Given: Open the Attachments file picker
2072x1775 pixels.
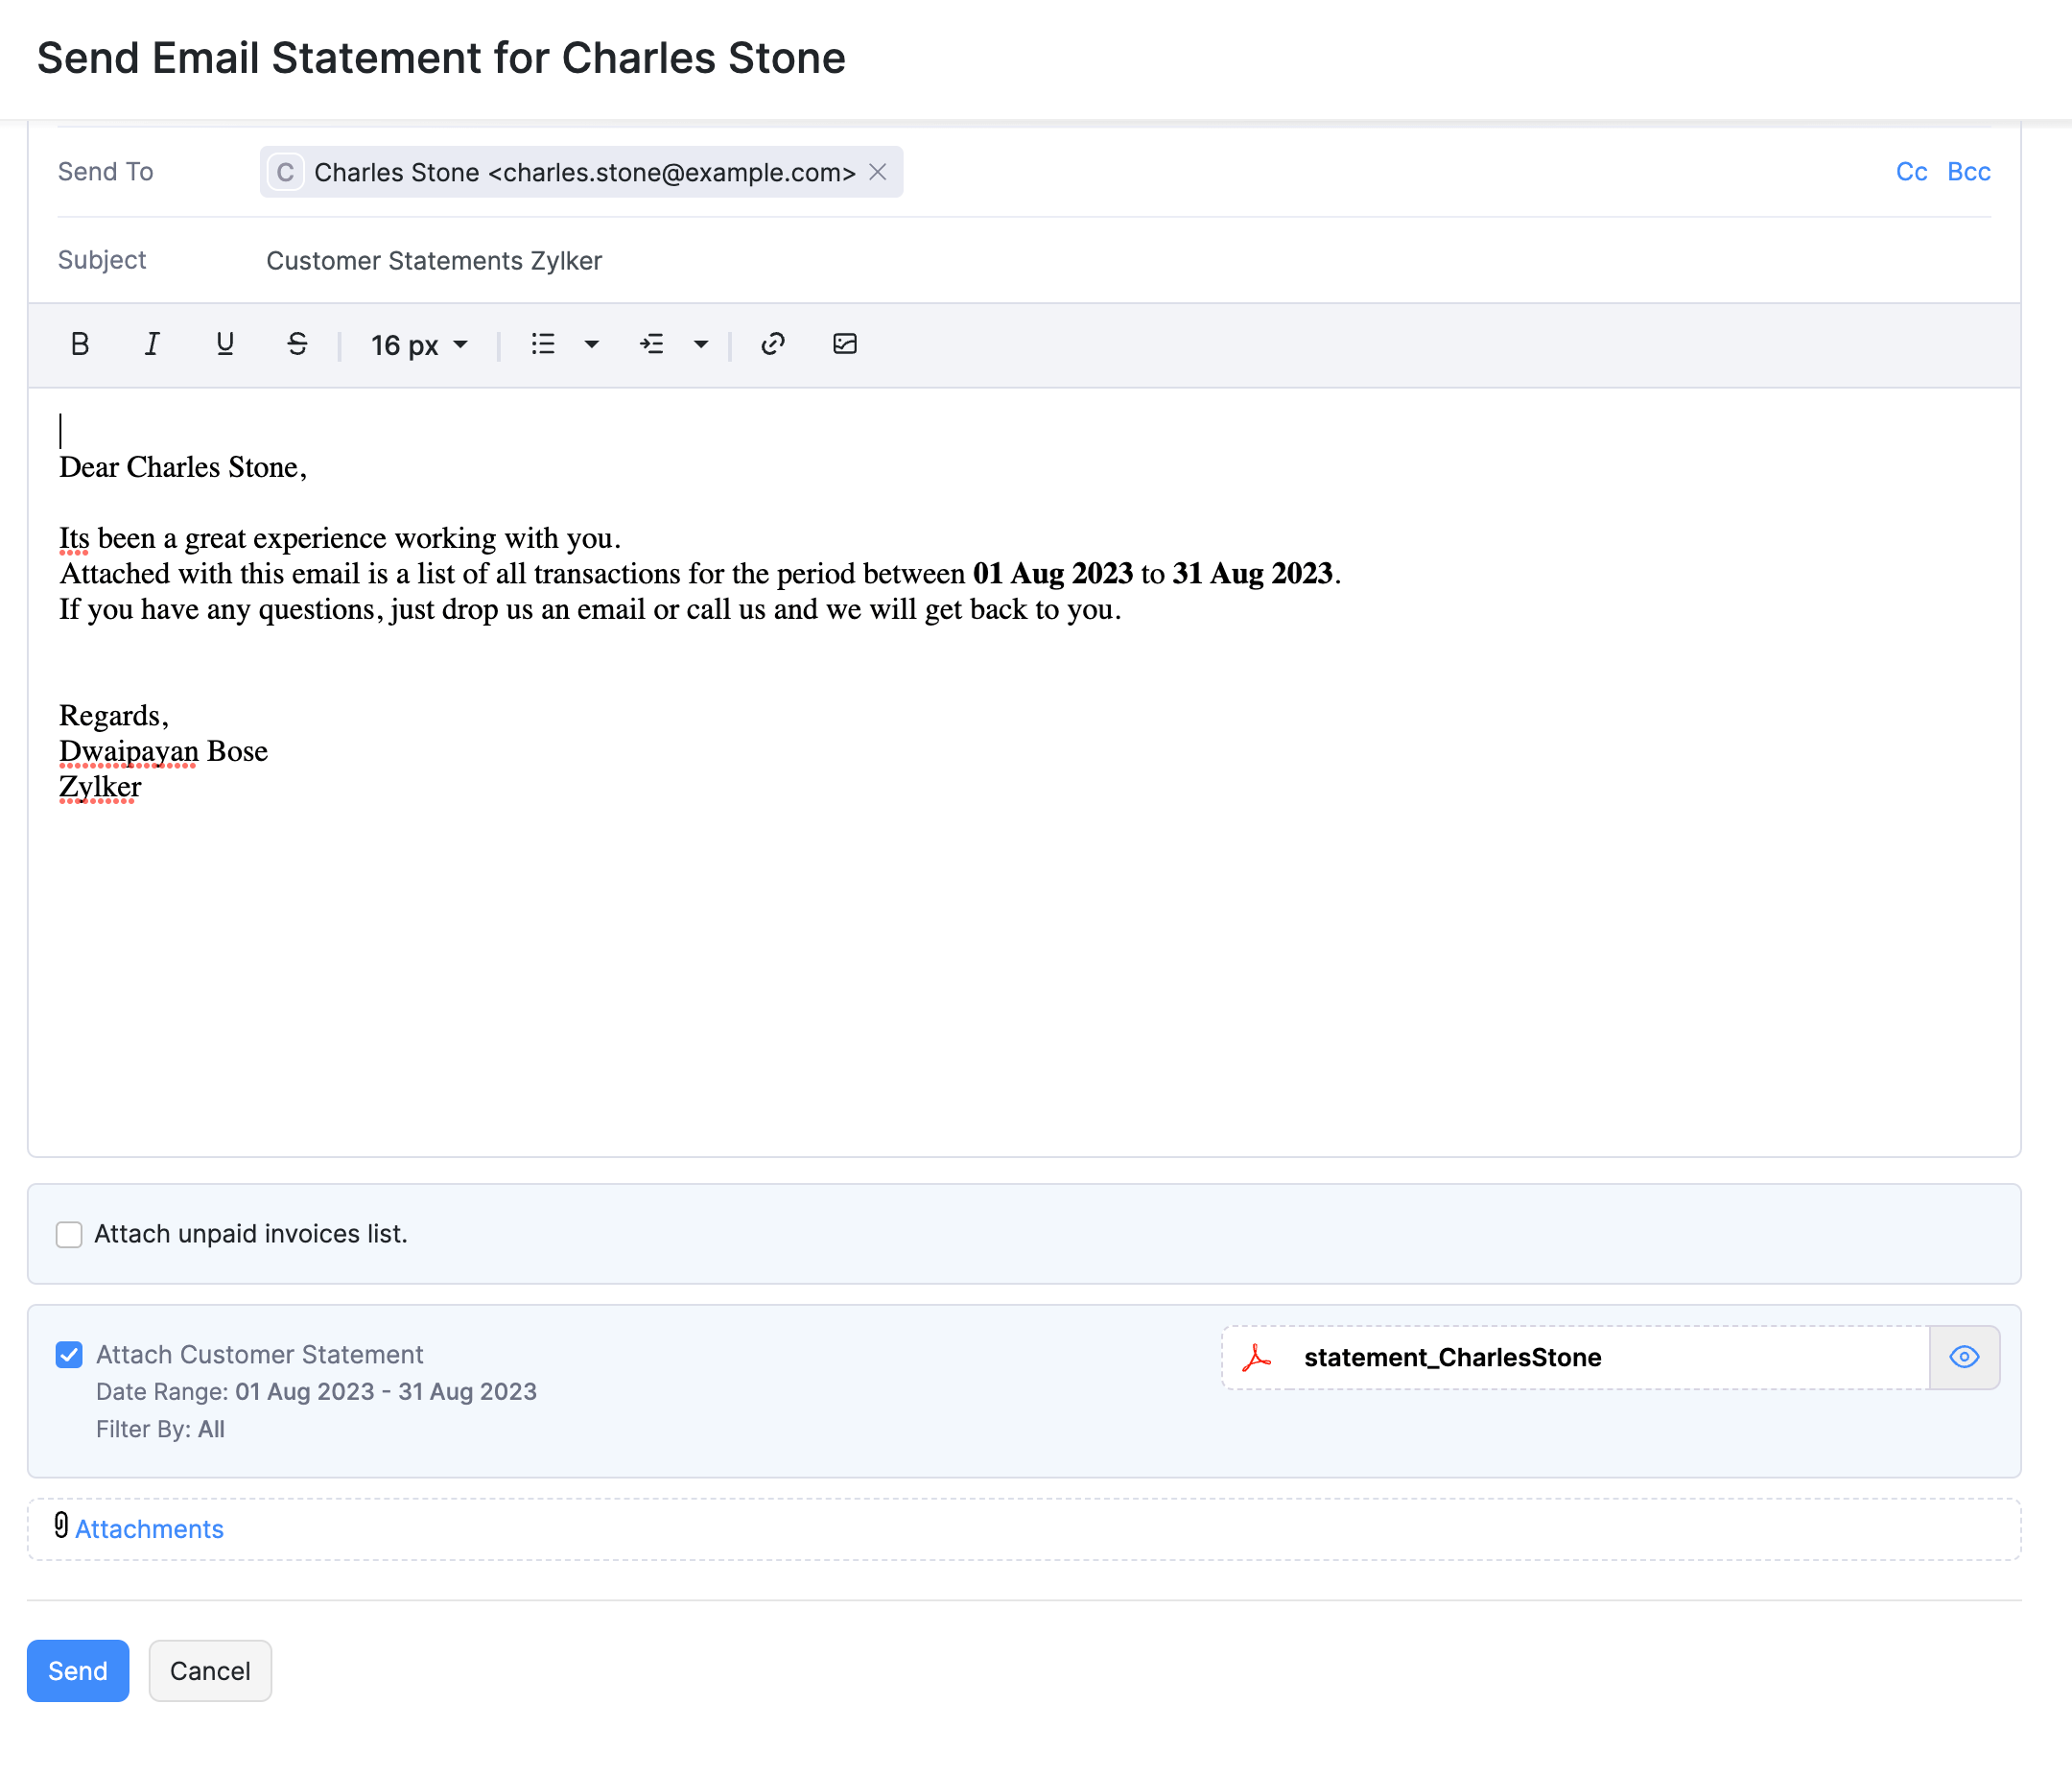Looking at the screenshot, I should 148,1528.
